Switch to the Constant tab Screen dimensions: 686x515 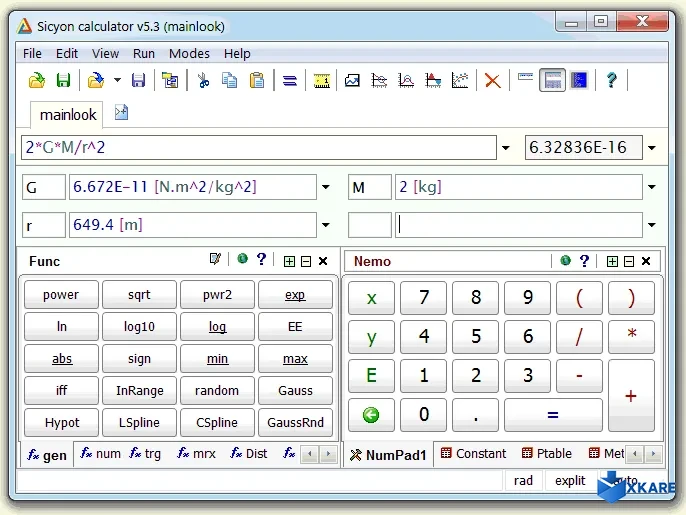click(x=473, y=454)
